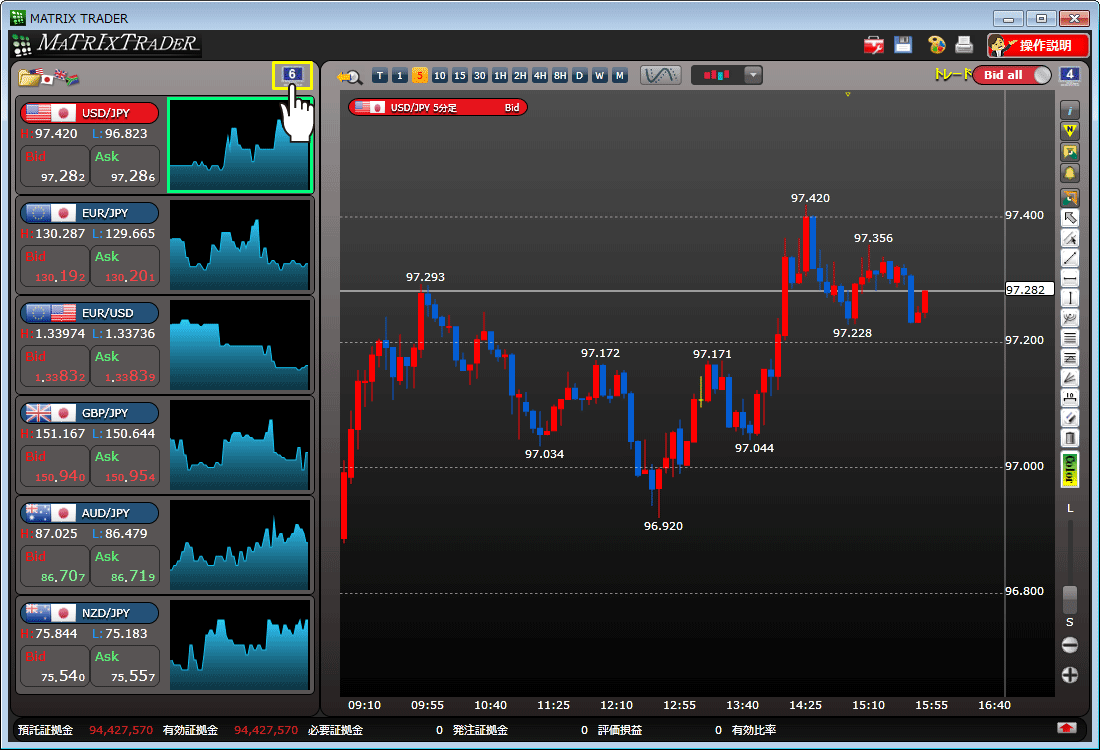Select the parallel horizontal lines tool

tap(1070, 338)
